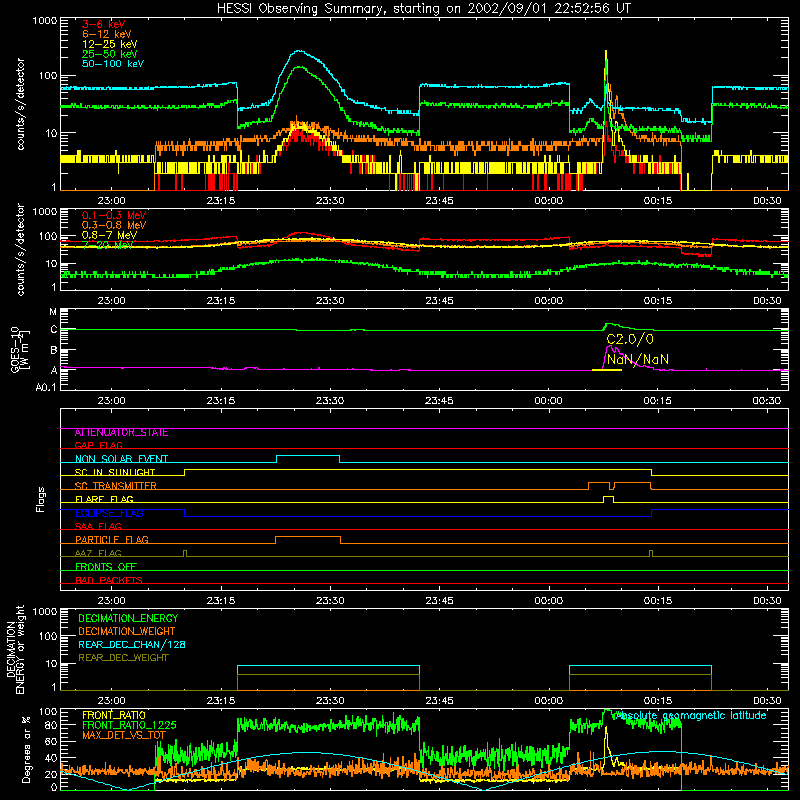Click the orange MAX_DET_VS_TOT legend label
The width and height of the screenshot is (800, 800).
click(124, 735)
